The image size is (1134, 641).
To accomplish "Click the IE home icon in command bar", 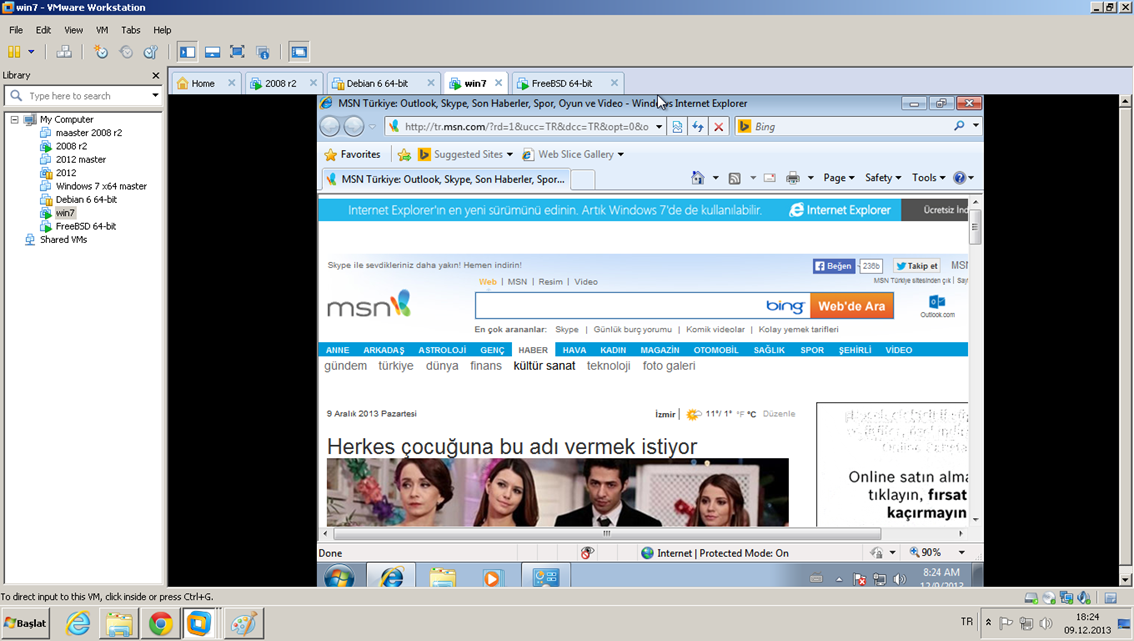I will pos(697,178).
